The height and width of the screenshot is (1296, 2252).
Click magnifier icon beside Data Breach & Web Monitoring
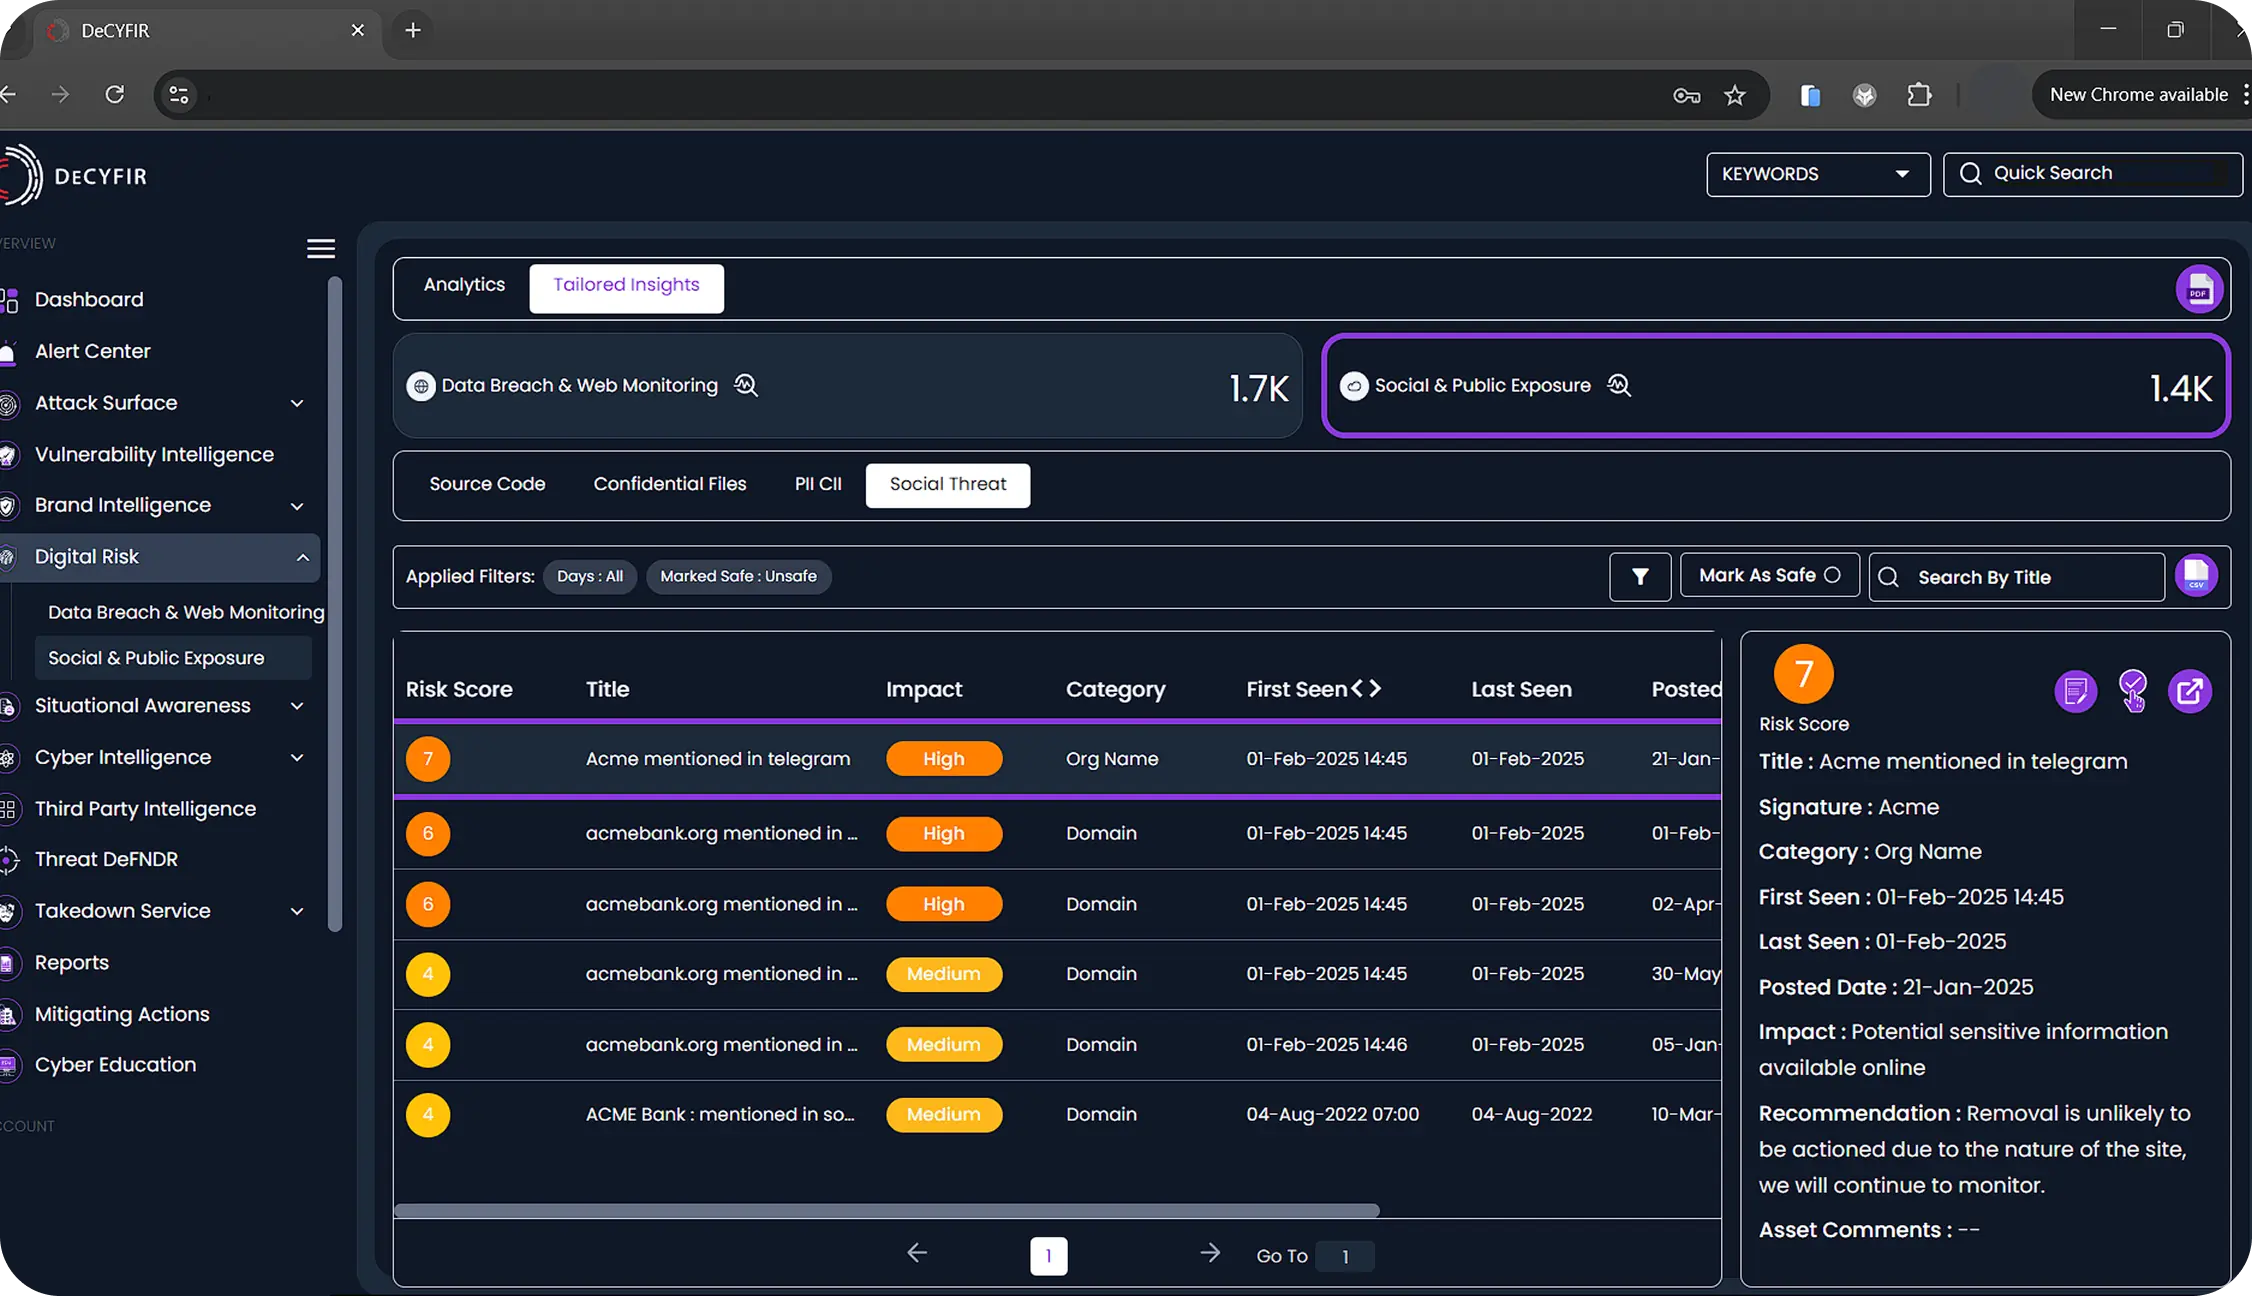tap(746, 385)
